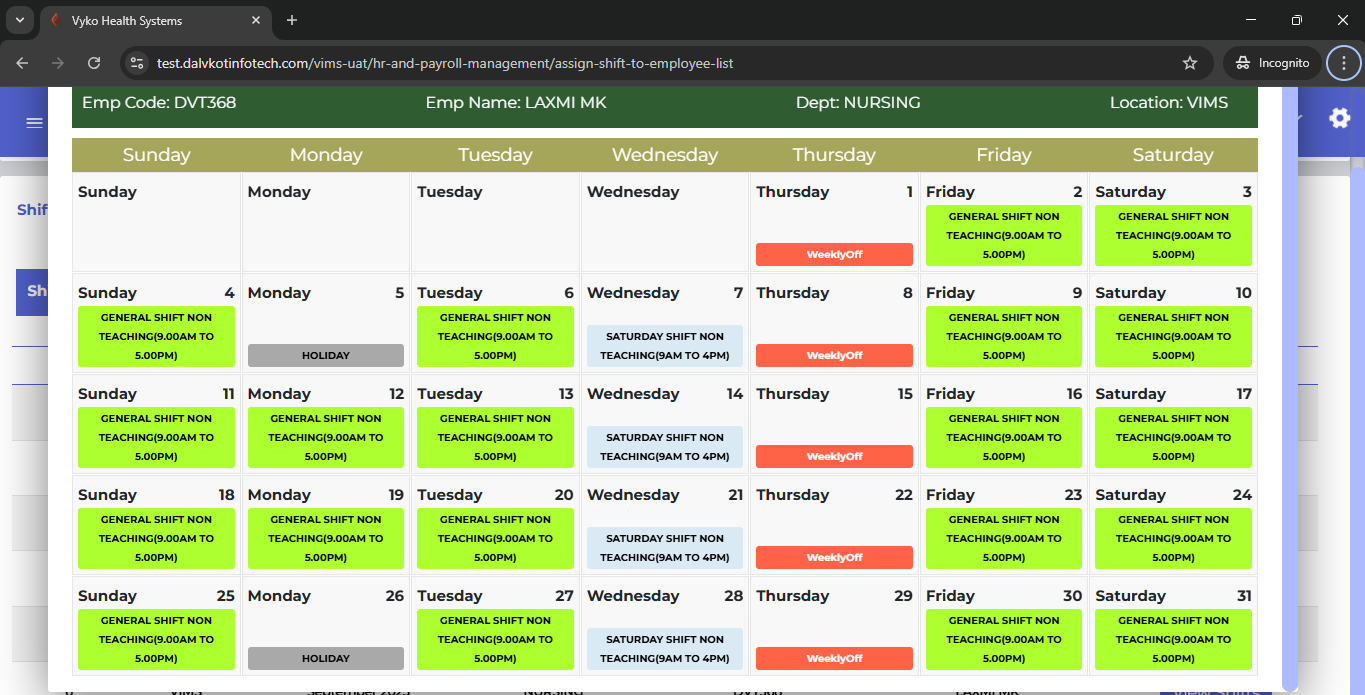This screenshot has height=695, width=1365.
Task: Click HOLIDAY entry on Monday 26
Action: (x=325, y=659)
